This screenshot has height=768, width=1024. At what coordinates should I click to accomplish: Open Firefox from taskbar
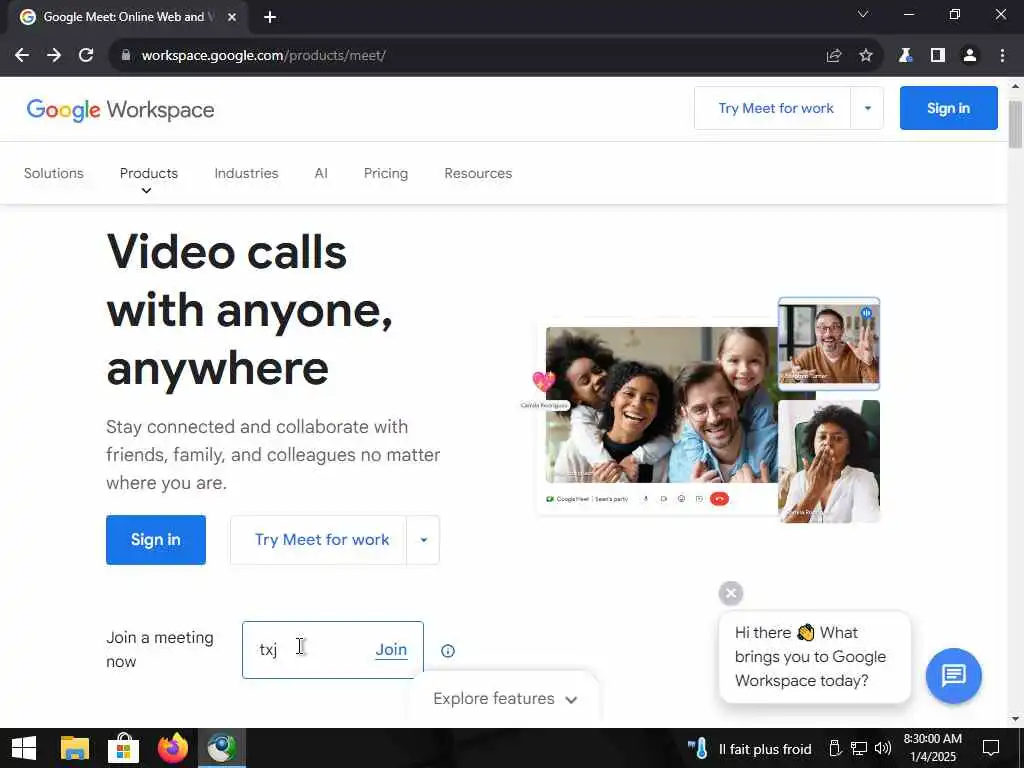[x=172, y=748]
